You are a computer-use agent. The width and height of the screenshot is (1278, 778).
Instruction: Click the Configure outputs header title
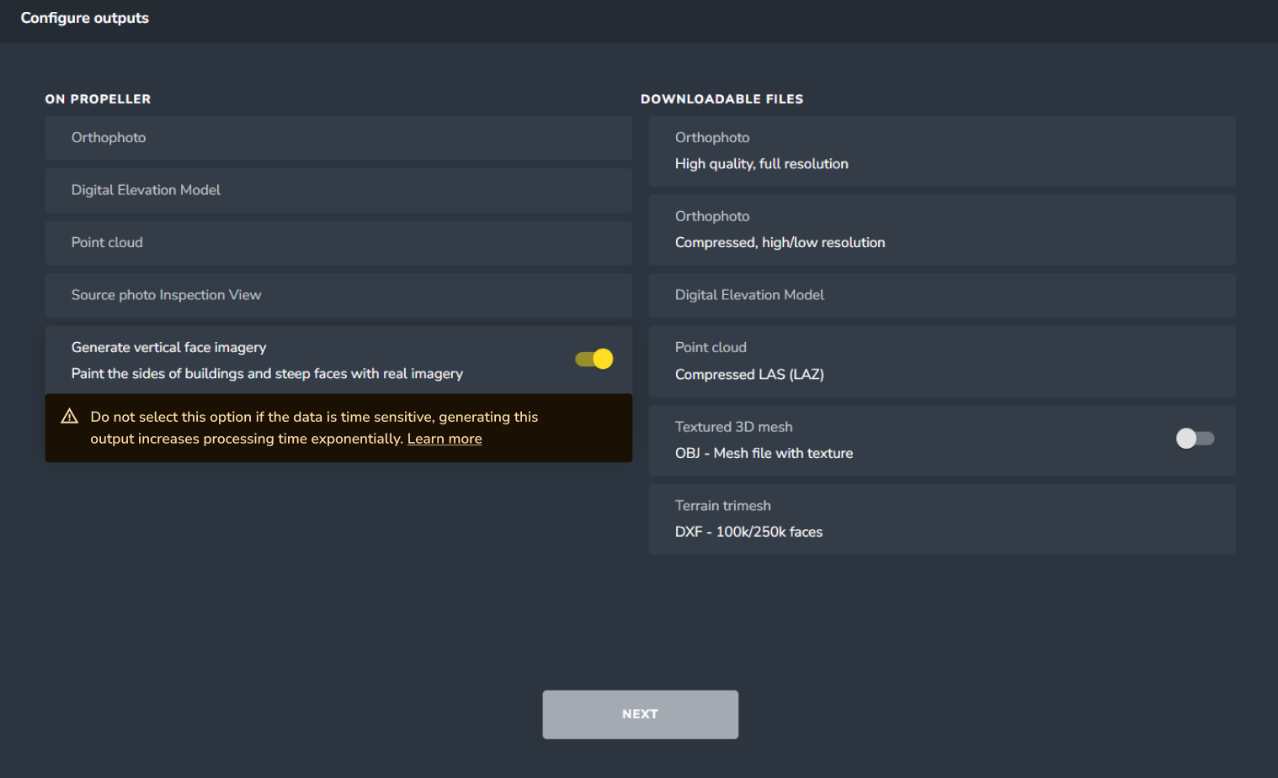[84, 17]
